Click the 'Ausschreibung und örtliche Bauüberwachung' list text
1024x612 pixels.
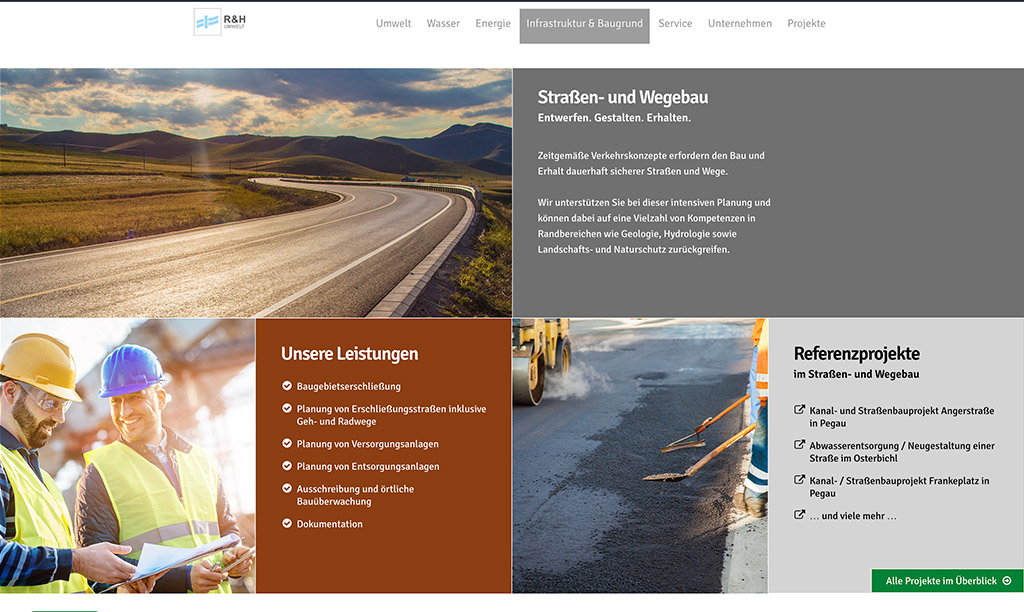point(355,495)
